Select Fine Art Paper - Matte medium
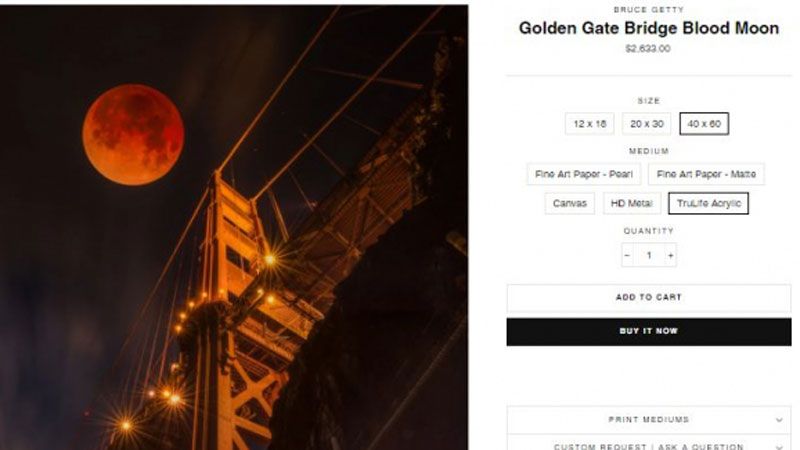 706,174
